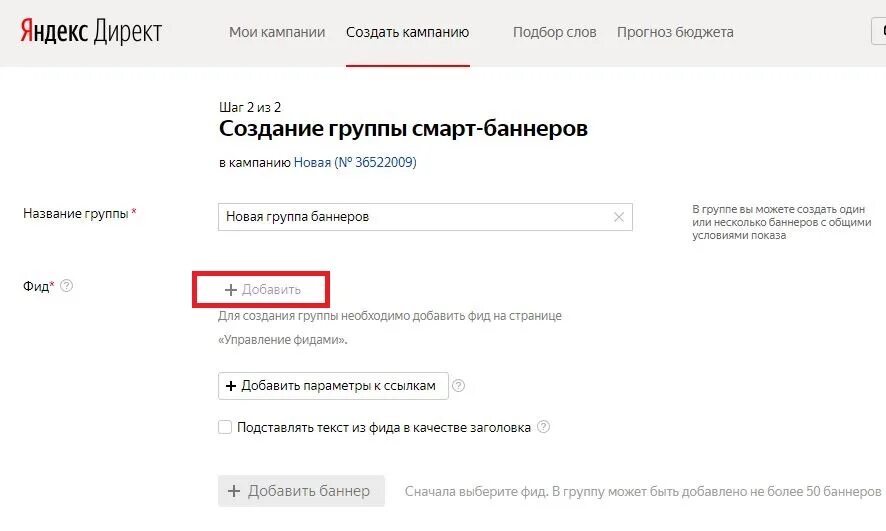Viewport: 886px width, 531px height.
Task: Clear the group name with X icon
Action: point(619,217)
